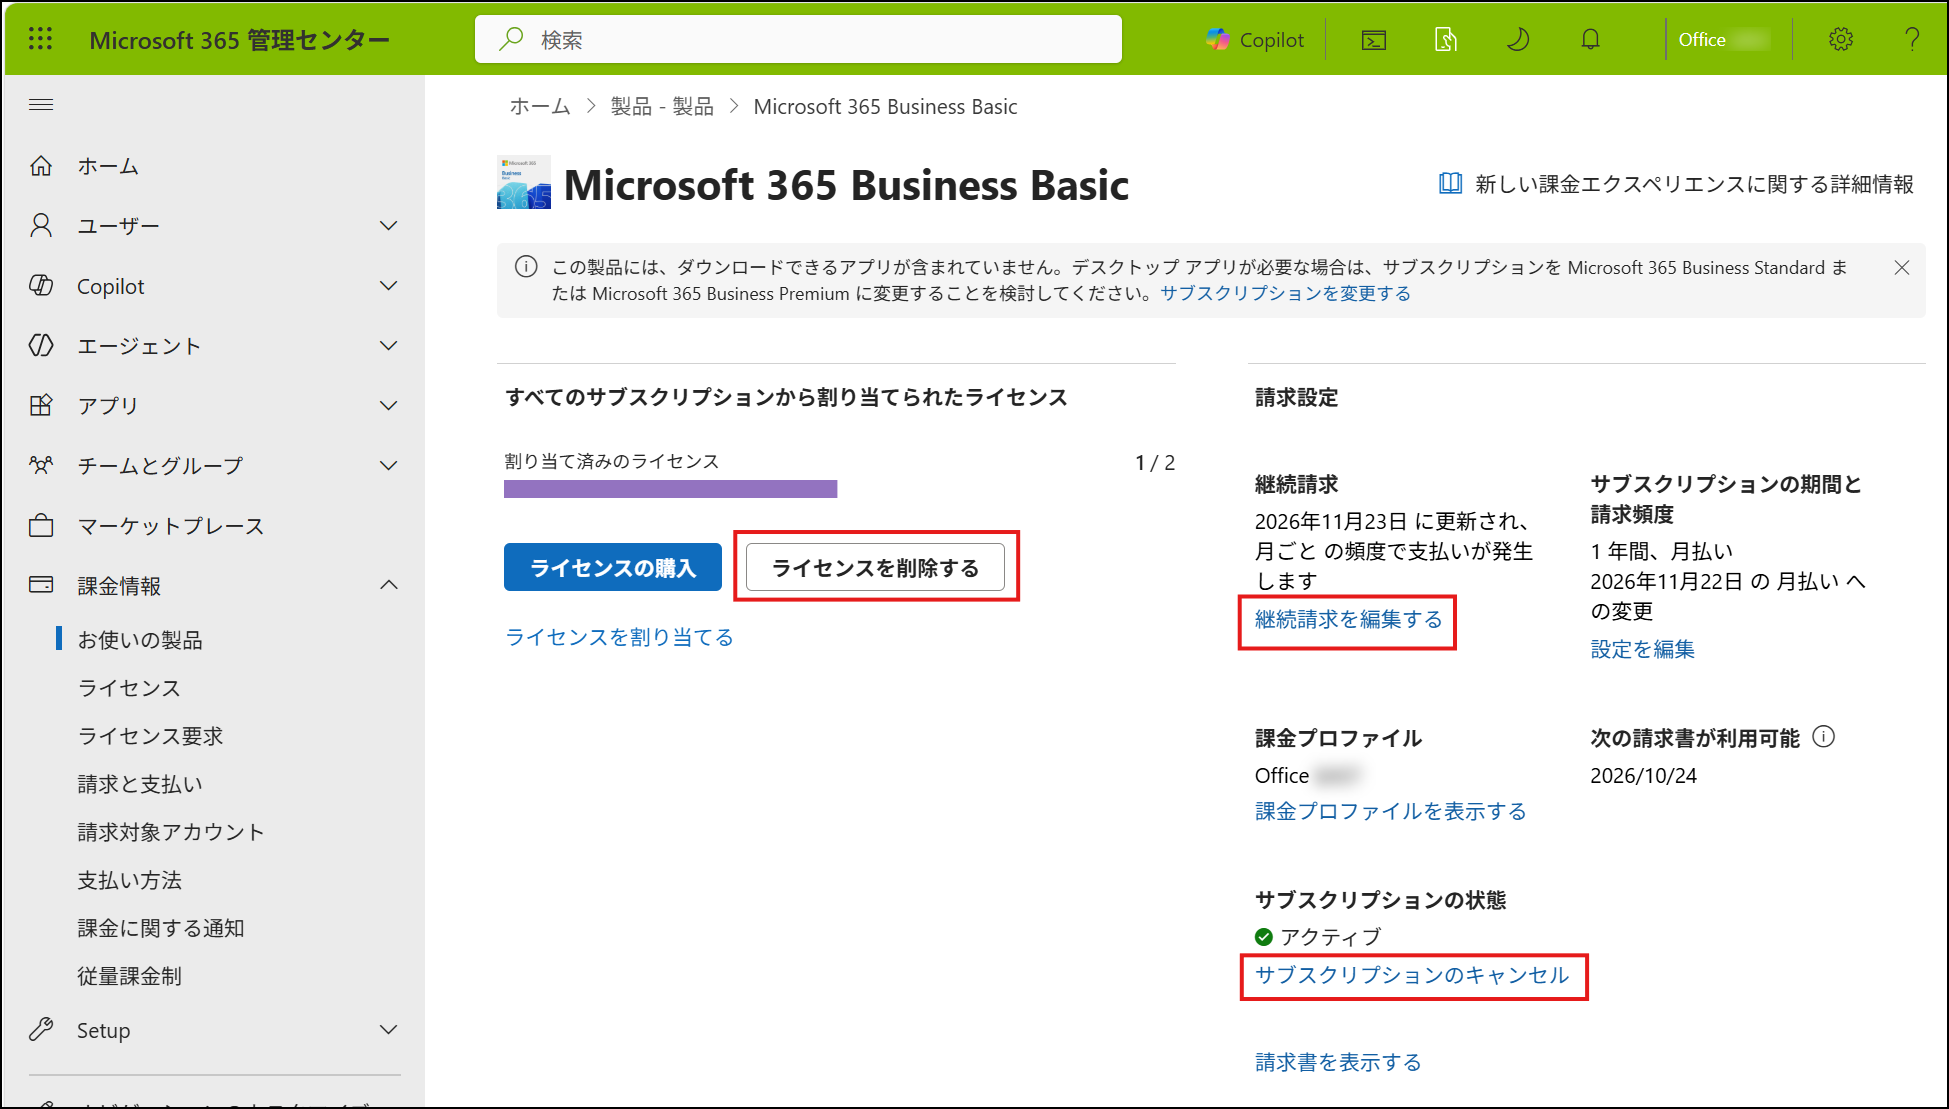Click the document download icon in header

(1446, 40)
